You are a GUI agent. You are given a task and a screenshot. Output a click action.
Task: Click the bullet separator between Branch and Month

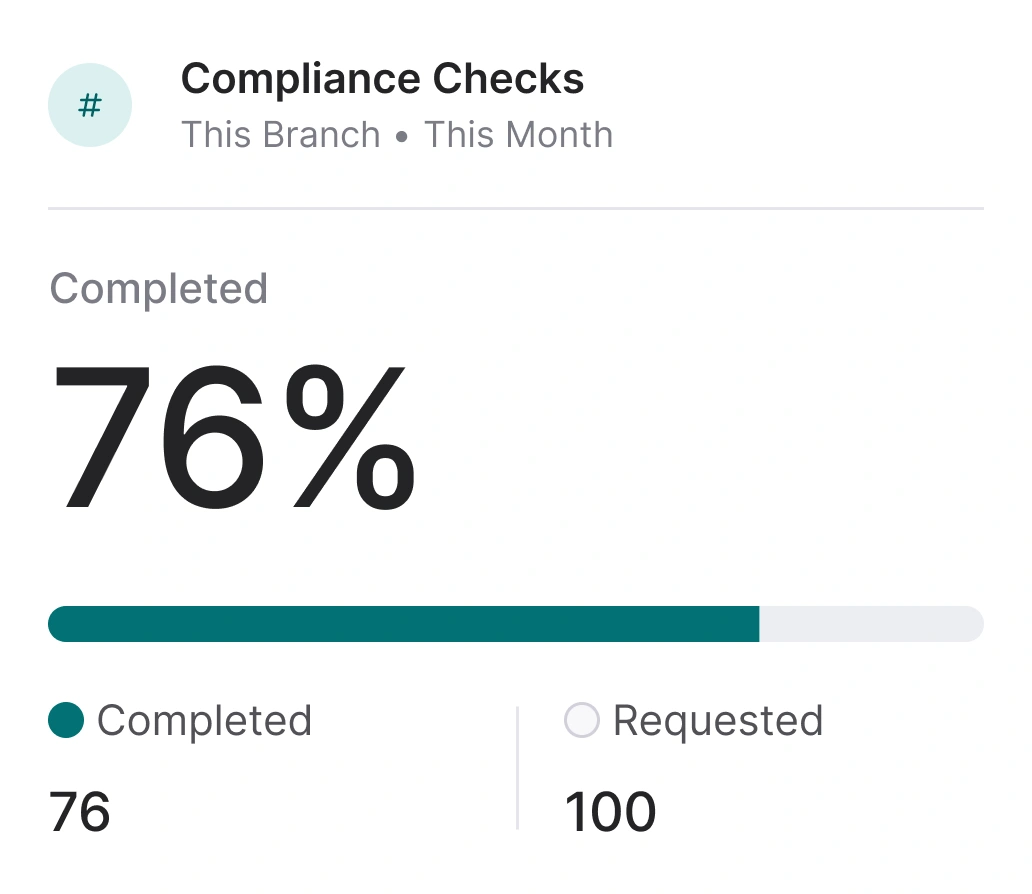coord(400,136)
